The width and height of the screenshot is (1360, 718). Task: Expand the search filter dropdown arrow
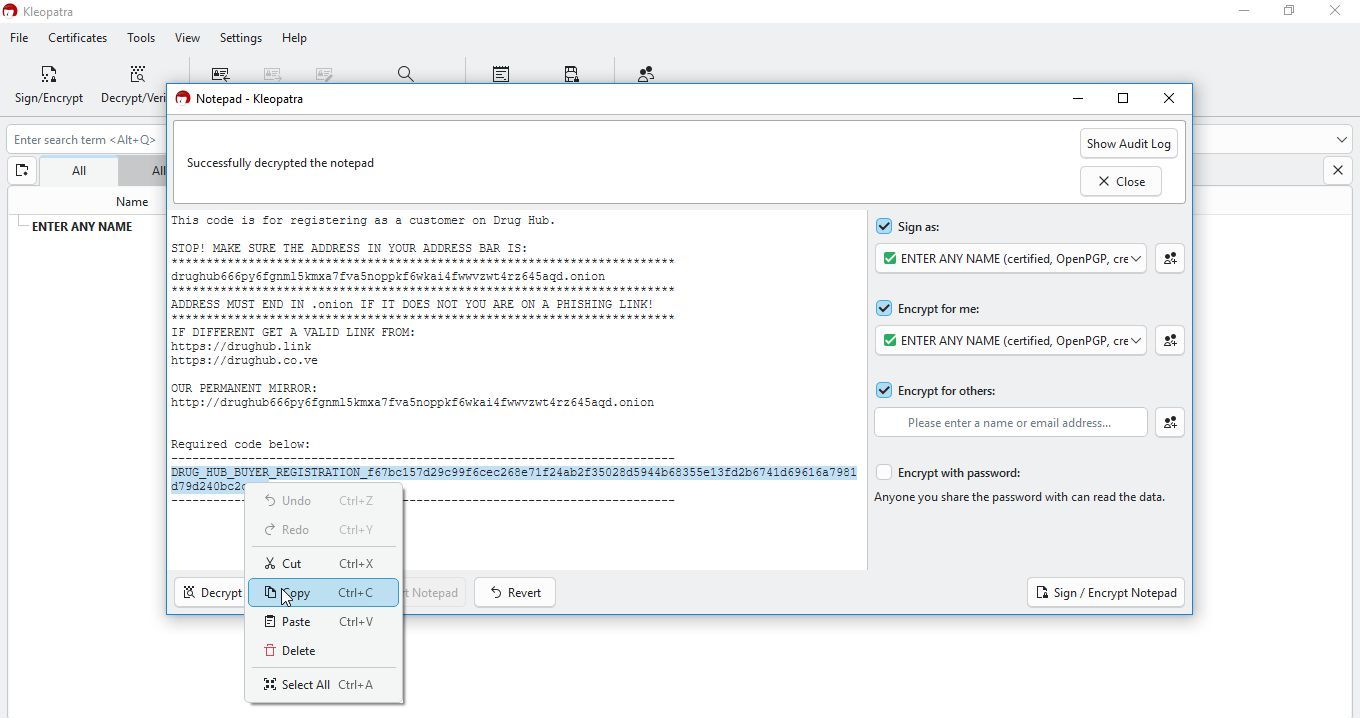pos(1341,140)
